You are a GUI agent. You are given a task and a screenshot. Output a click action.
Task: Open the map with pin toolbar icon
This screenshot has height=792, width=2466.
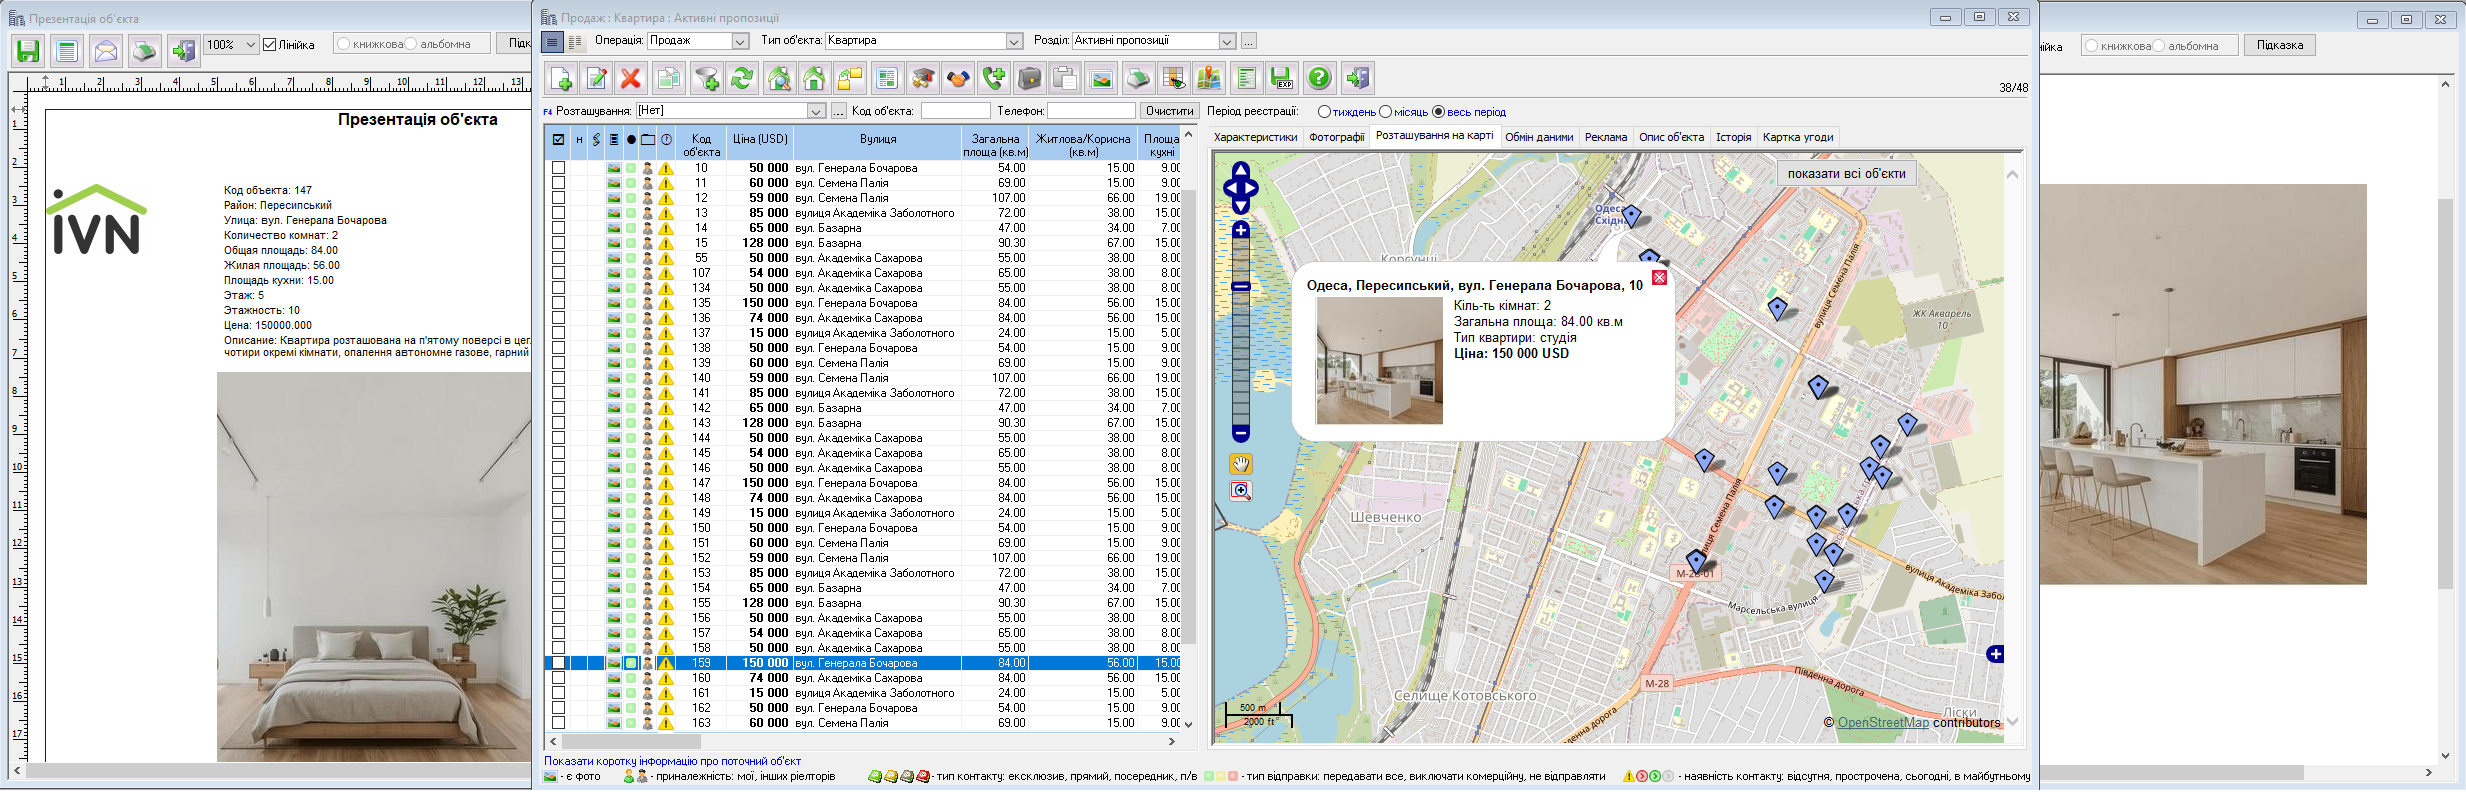click(x=1209, y=78)
